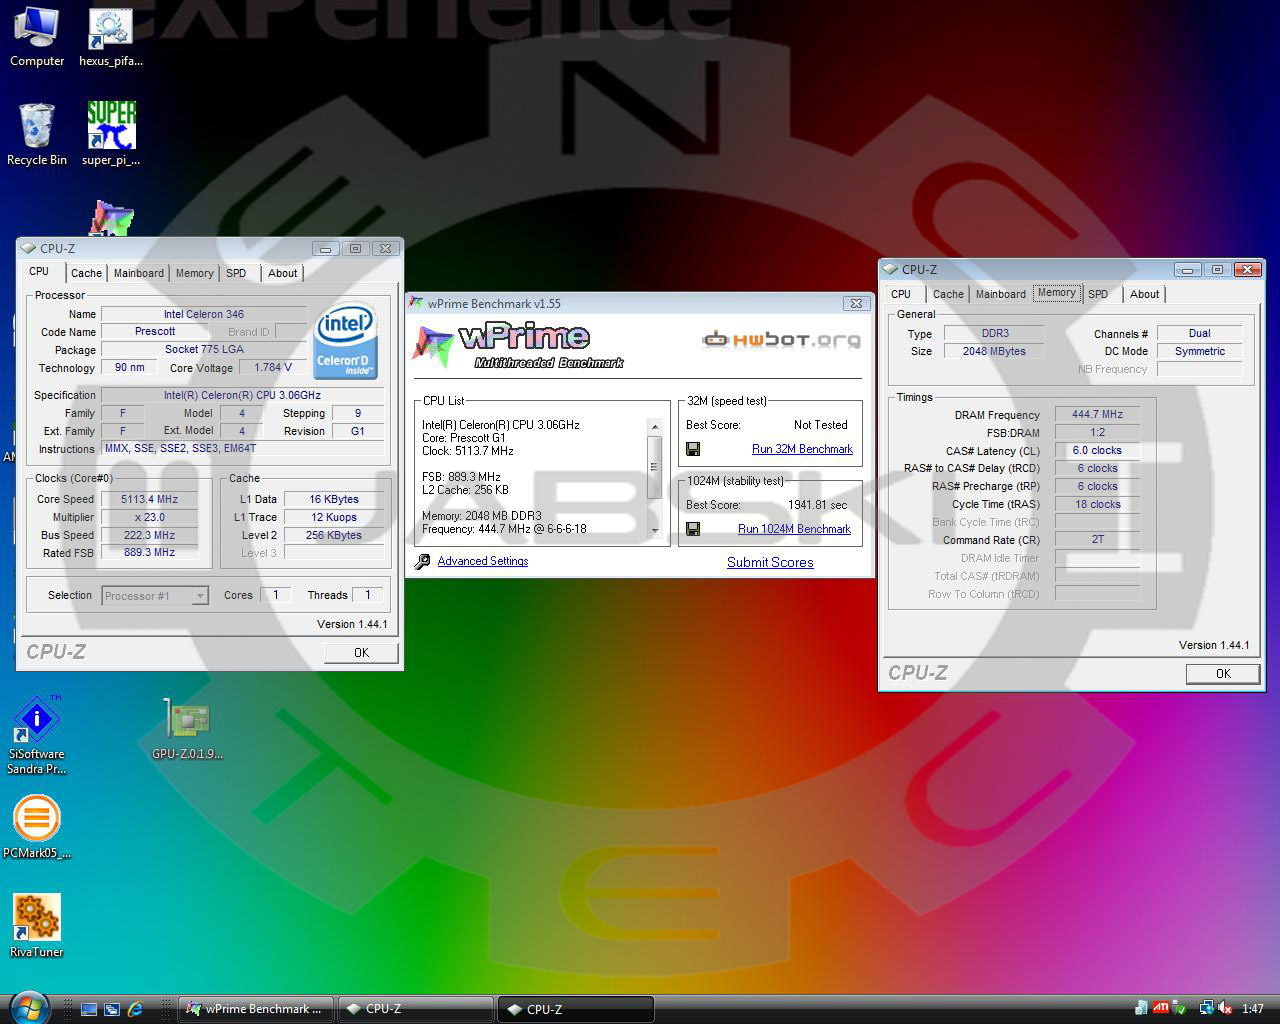Activate the first CPU-Z taskbar button
Screen dimensions: 1280x1024
pyautogui.click(x=416, y=1009)
